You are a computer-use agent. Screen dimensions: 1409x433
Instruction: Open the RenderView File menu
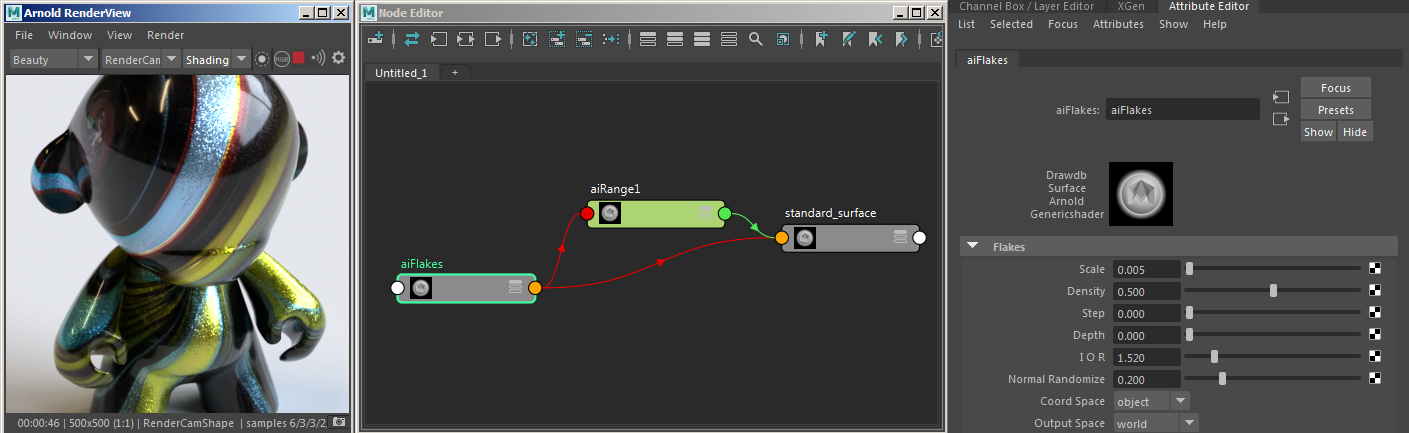click(x=24, y=35)
